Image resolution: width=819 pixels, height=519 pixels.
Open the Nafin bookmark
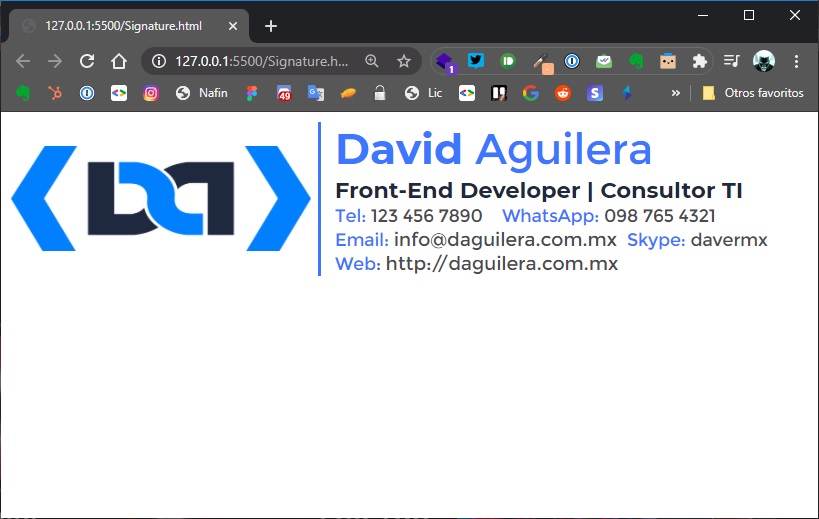pyautogui.click(x=202, y=93)
